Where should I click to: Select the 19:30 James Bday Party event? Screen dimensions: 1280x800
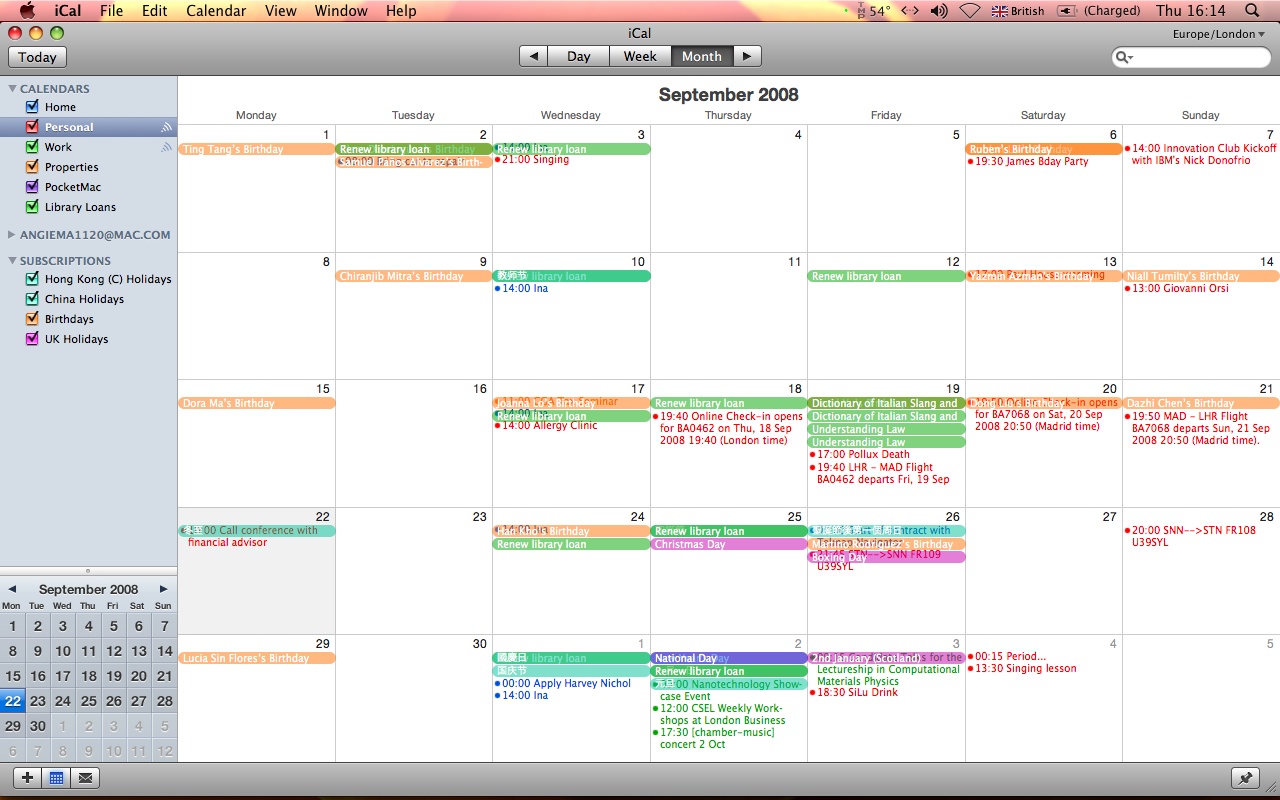tap(1028, 161)
